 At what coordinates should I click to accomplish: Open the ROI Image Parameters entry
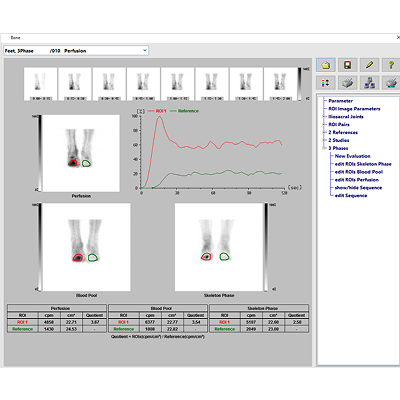[354, 109]
